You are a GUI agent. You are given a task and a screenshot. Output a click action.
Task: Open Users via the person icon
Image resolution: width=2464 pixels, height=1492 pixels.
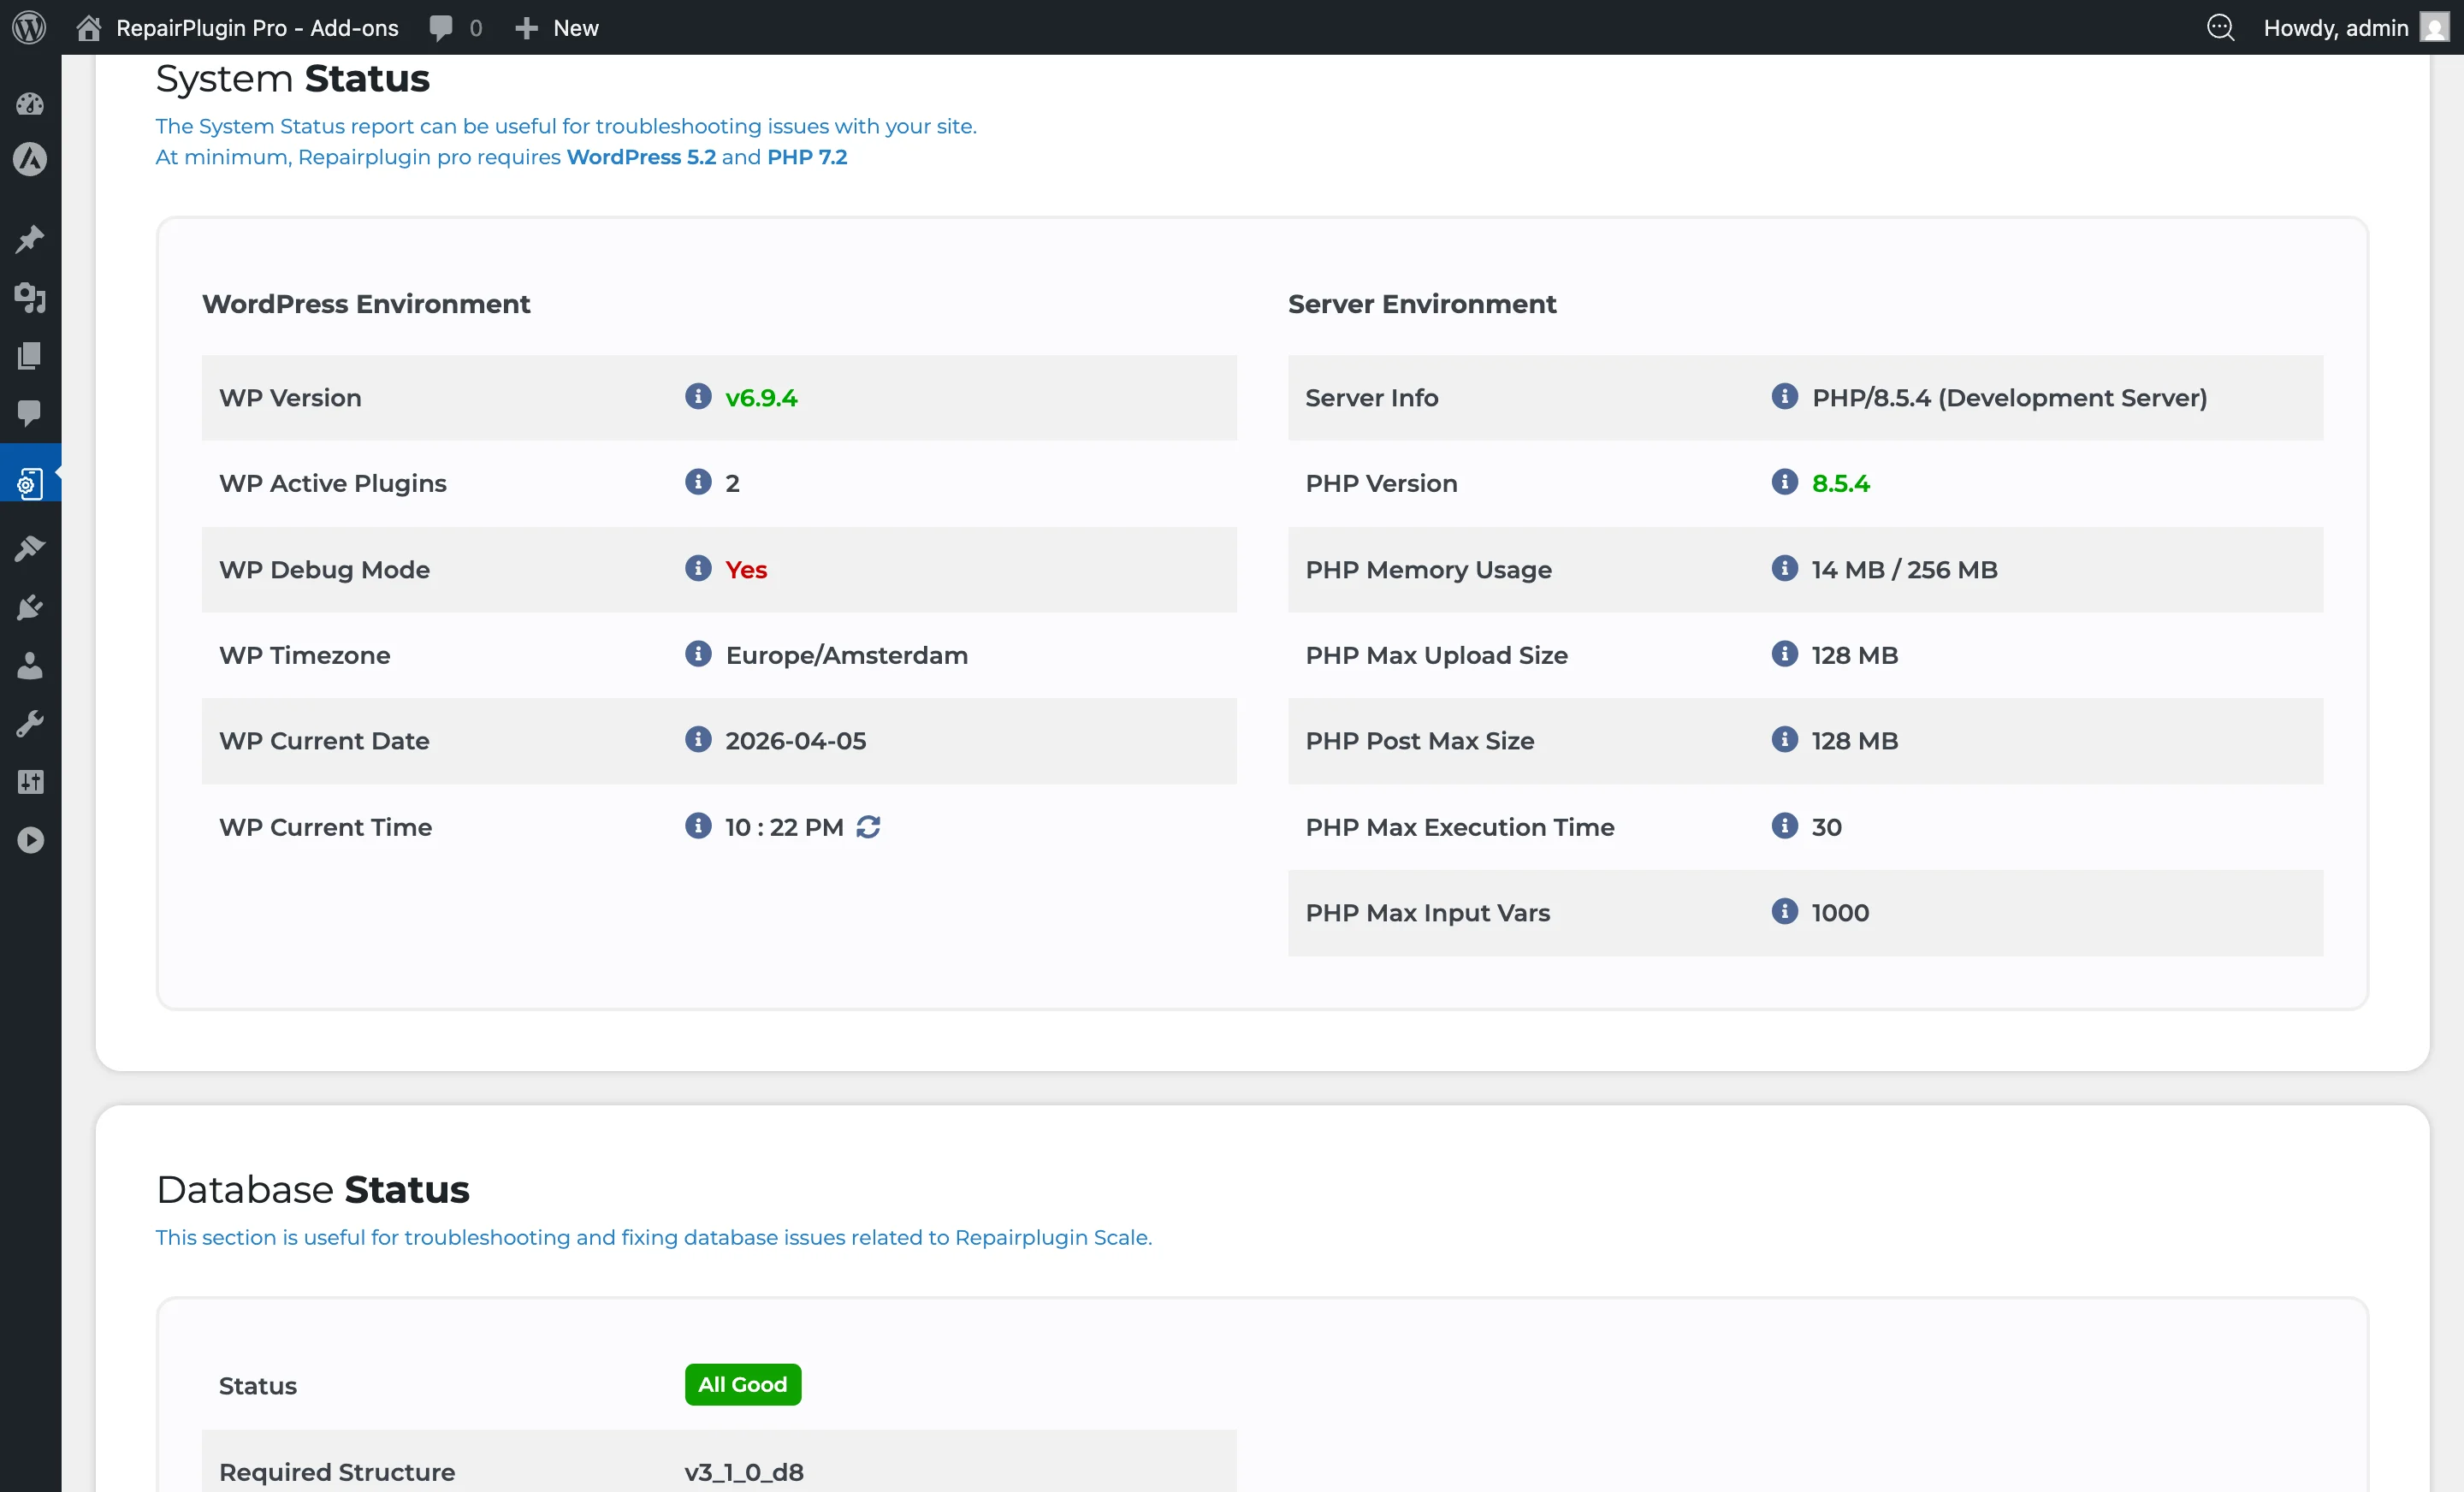pos(29,665)
